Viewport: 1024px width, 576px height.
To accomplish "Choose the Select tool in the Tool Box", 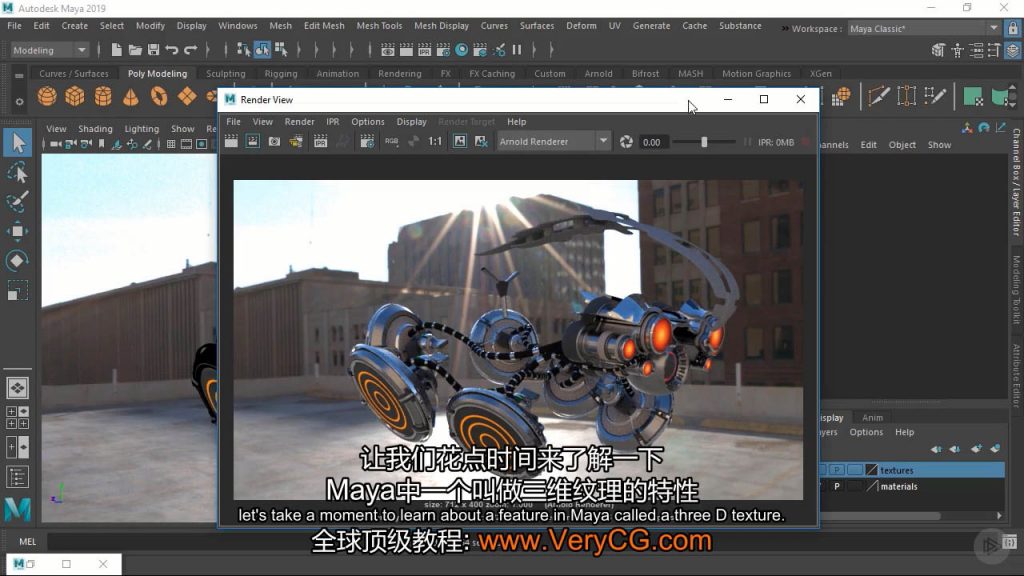I will pos(18,142).
